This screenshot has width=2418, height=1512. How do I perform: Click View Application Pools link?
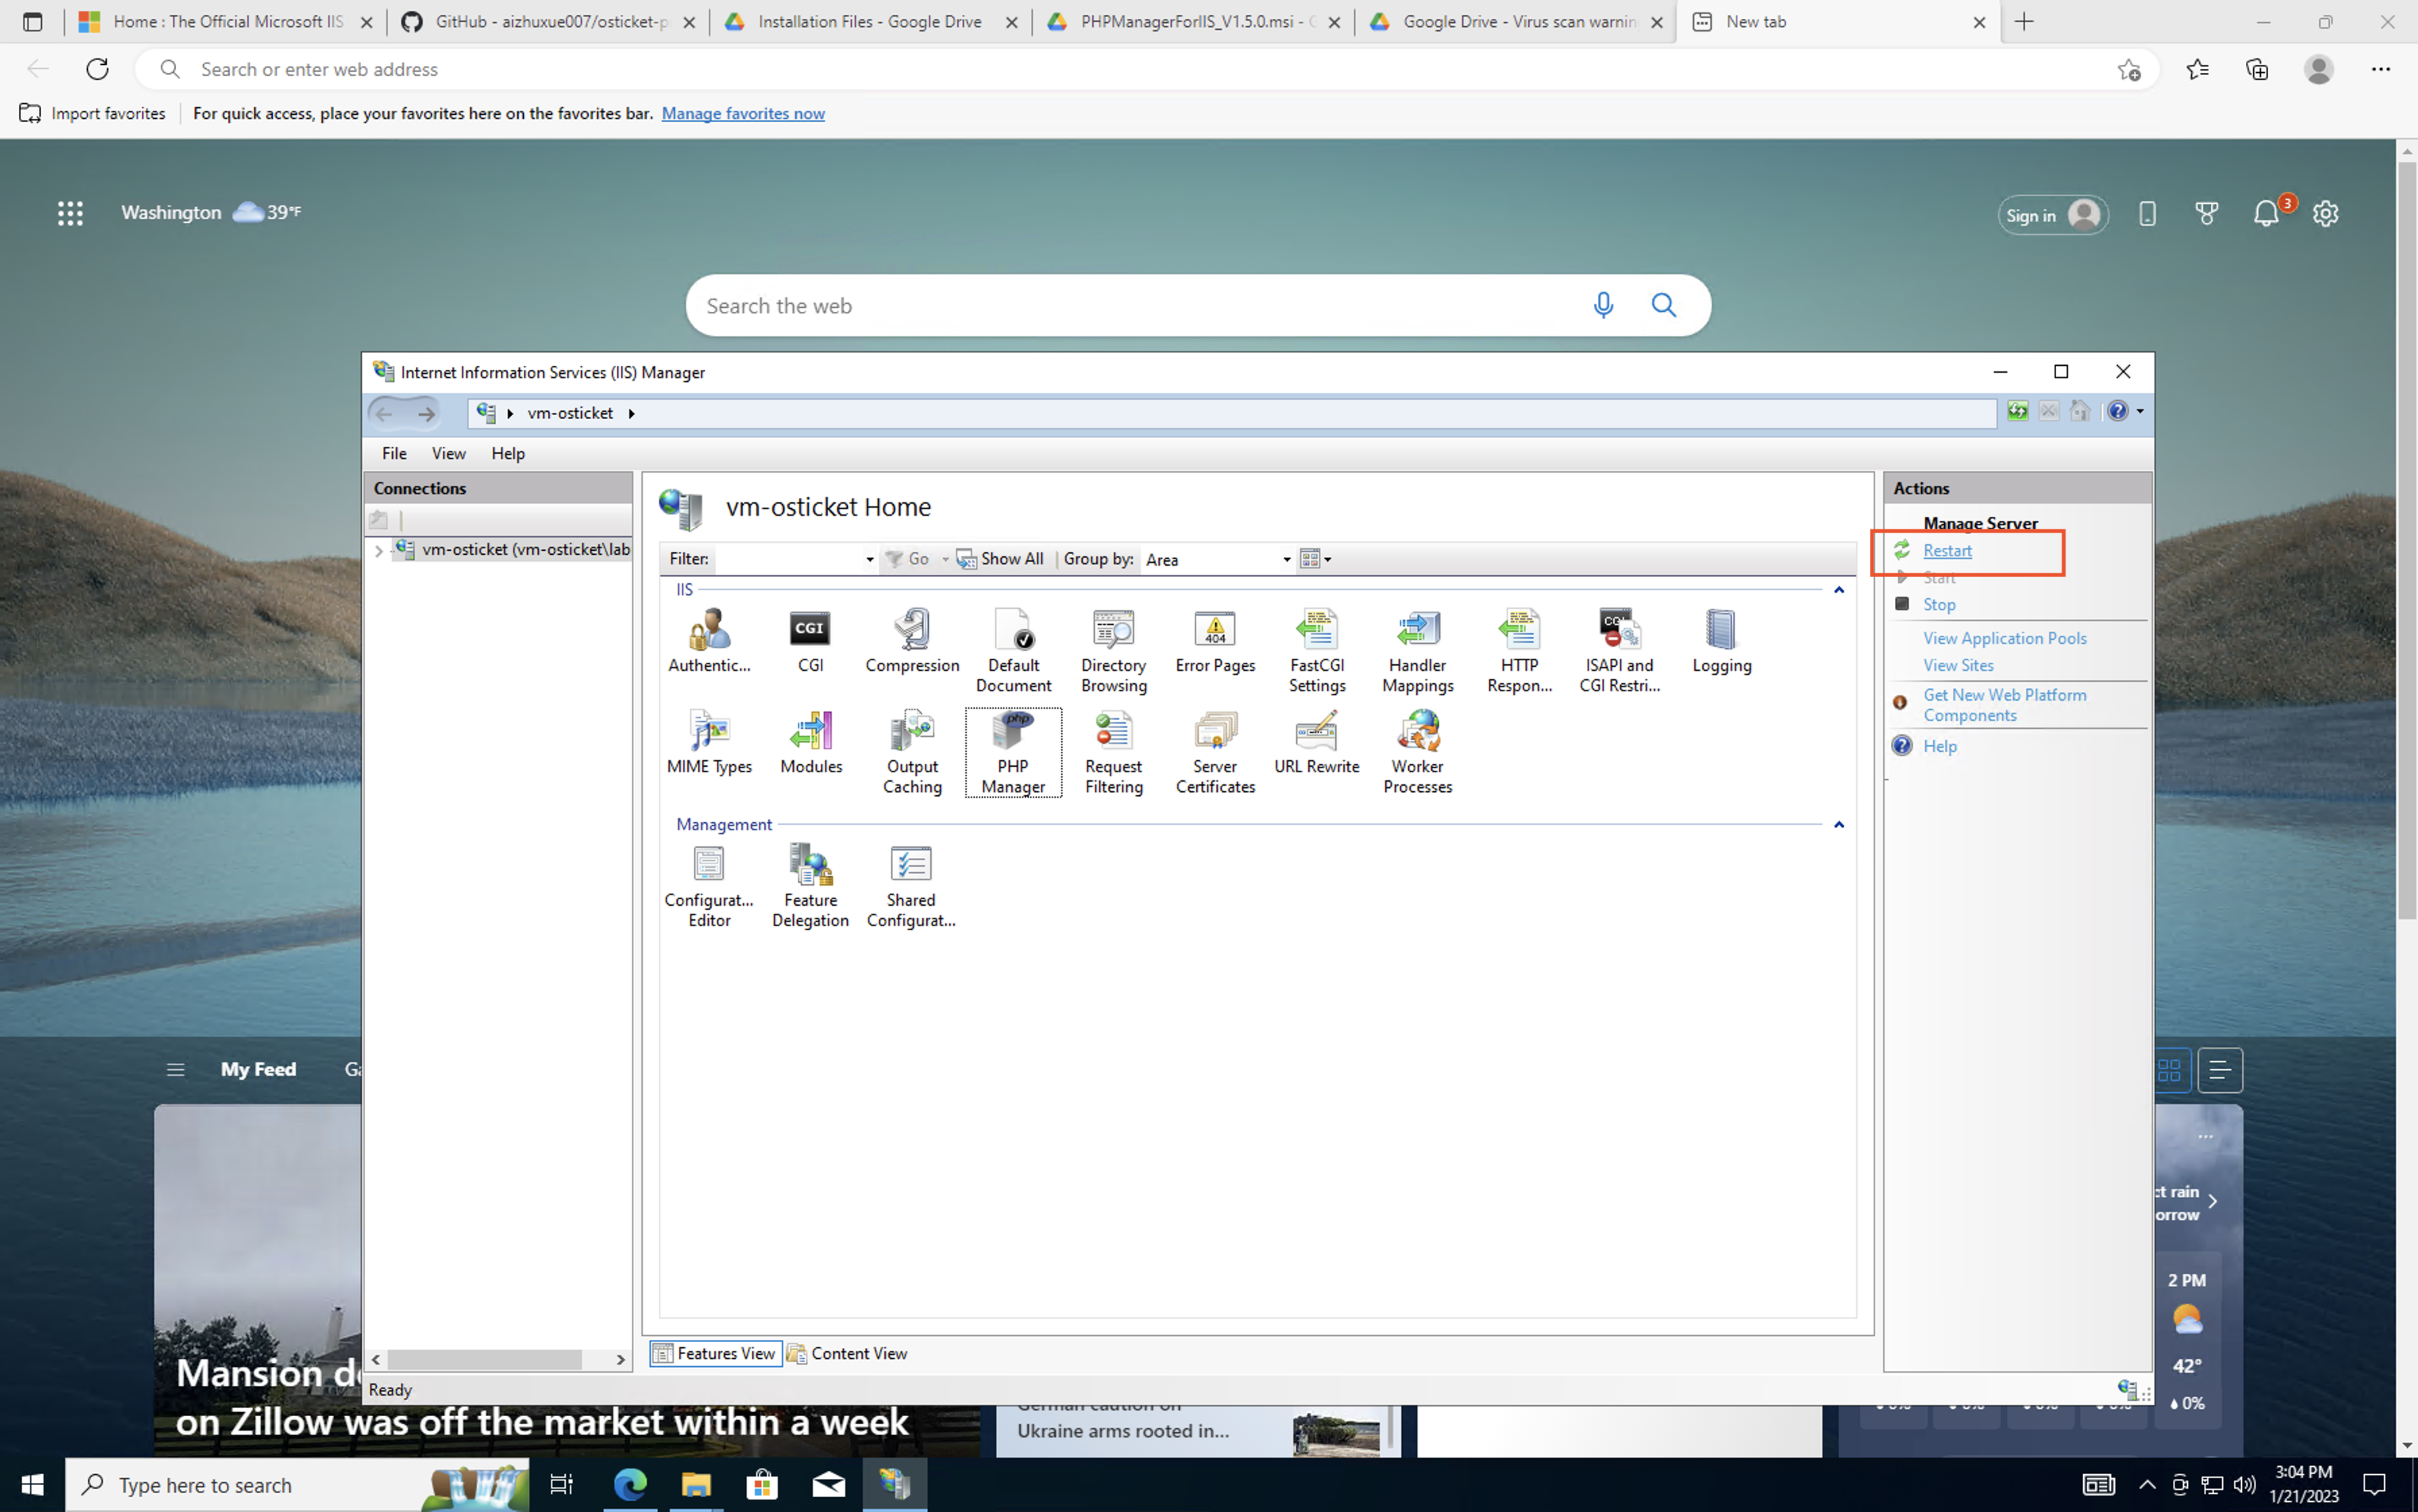pyautogui.click(x=2004, y=638)
